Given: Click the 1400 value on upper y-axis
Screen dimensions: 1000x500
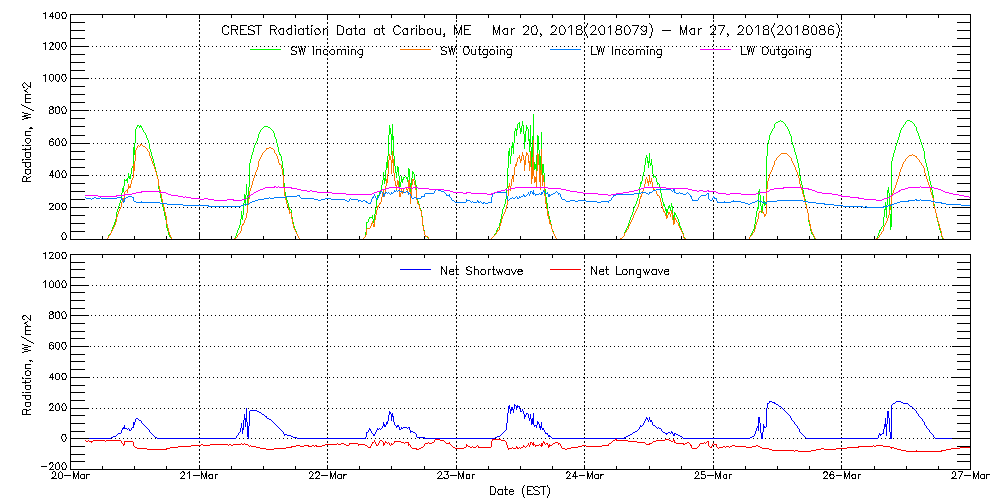Looking at the screenshot, I should [54, 18].
